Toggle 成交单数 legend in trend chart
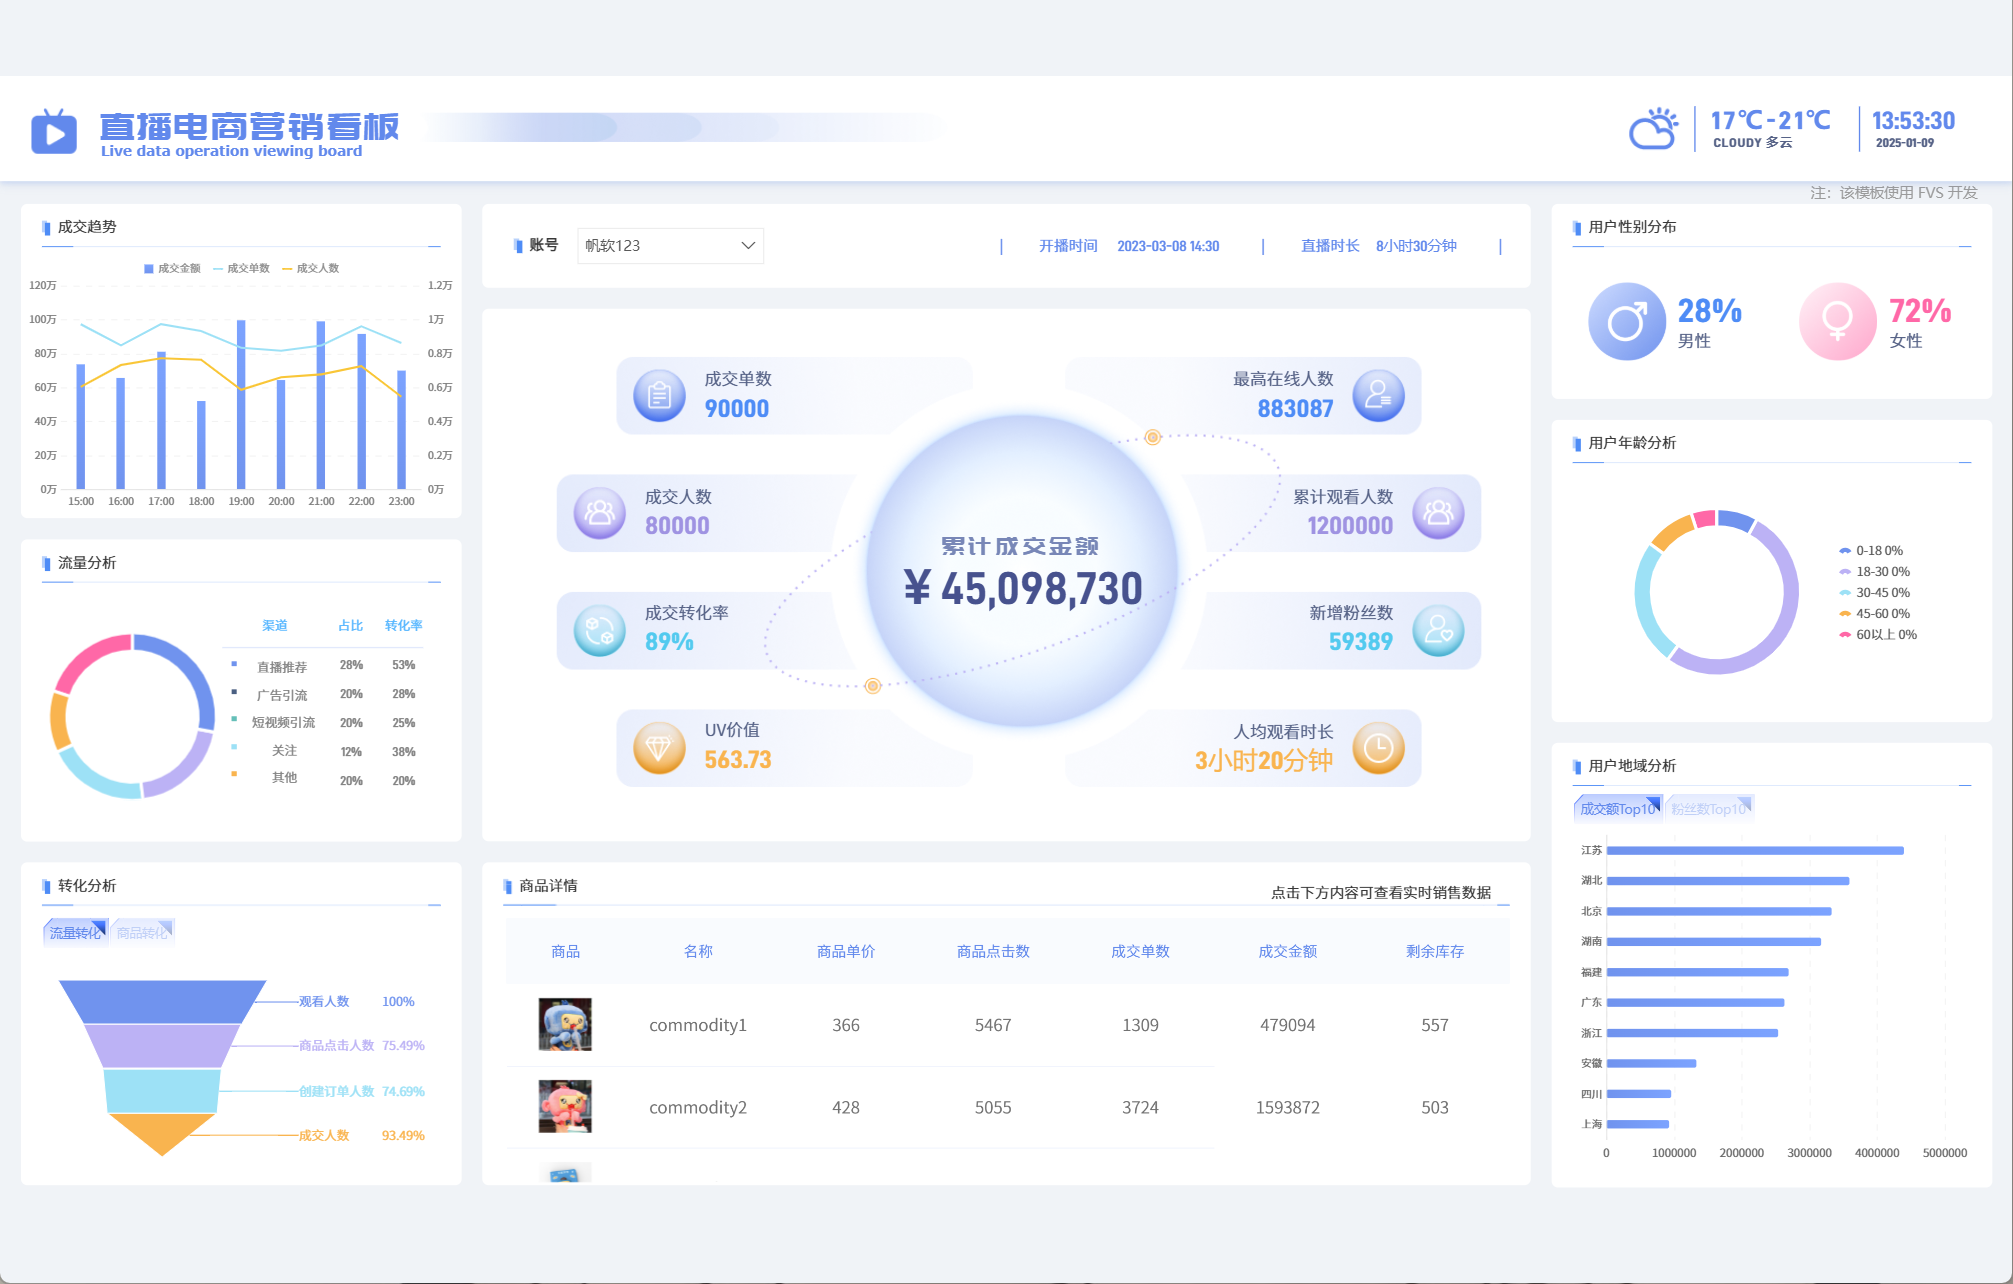 241,268
